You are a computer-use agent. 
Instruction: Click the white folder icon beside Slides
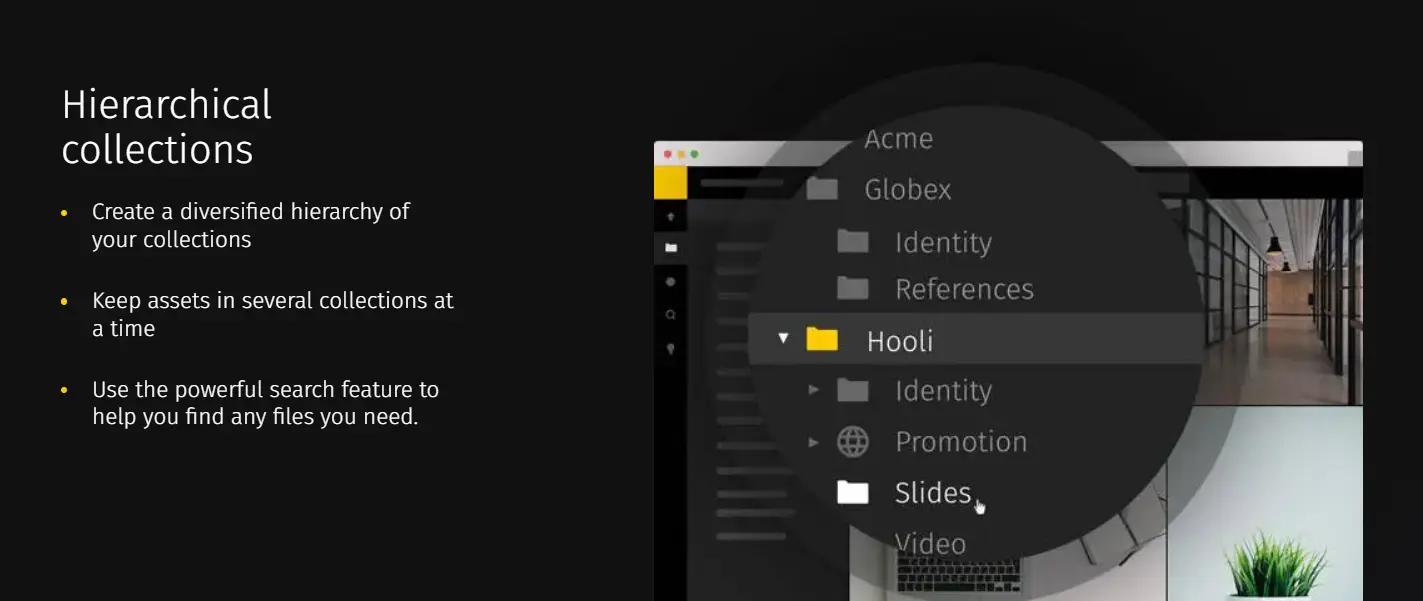point(851,491)
